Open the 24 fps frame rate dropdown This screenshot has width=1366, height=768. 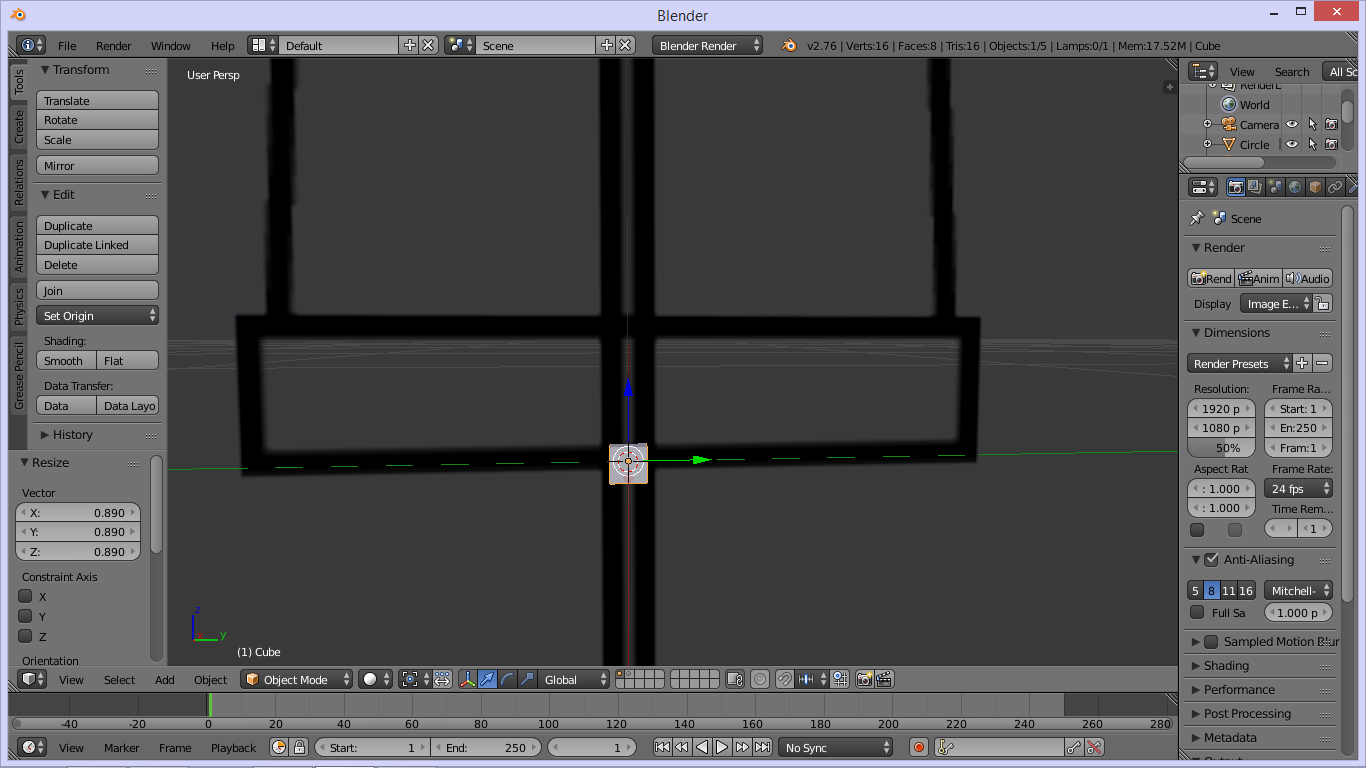pos(1299,488)
